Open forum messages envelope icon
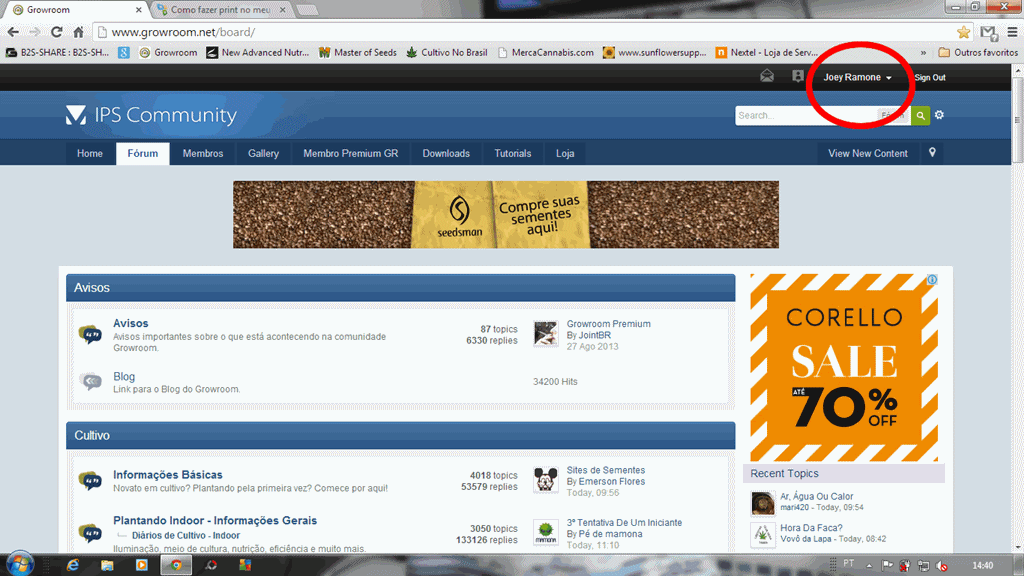This screenshot has height=576, width=1024. click(767, 76)
